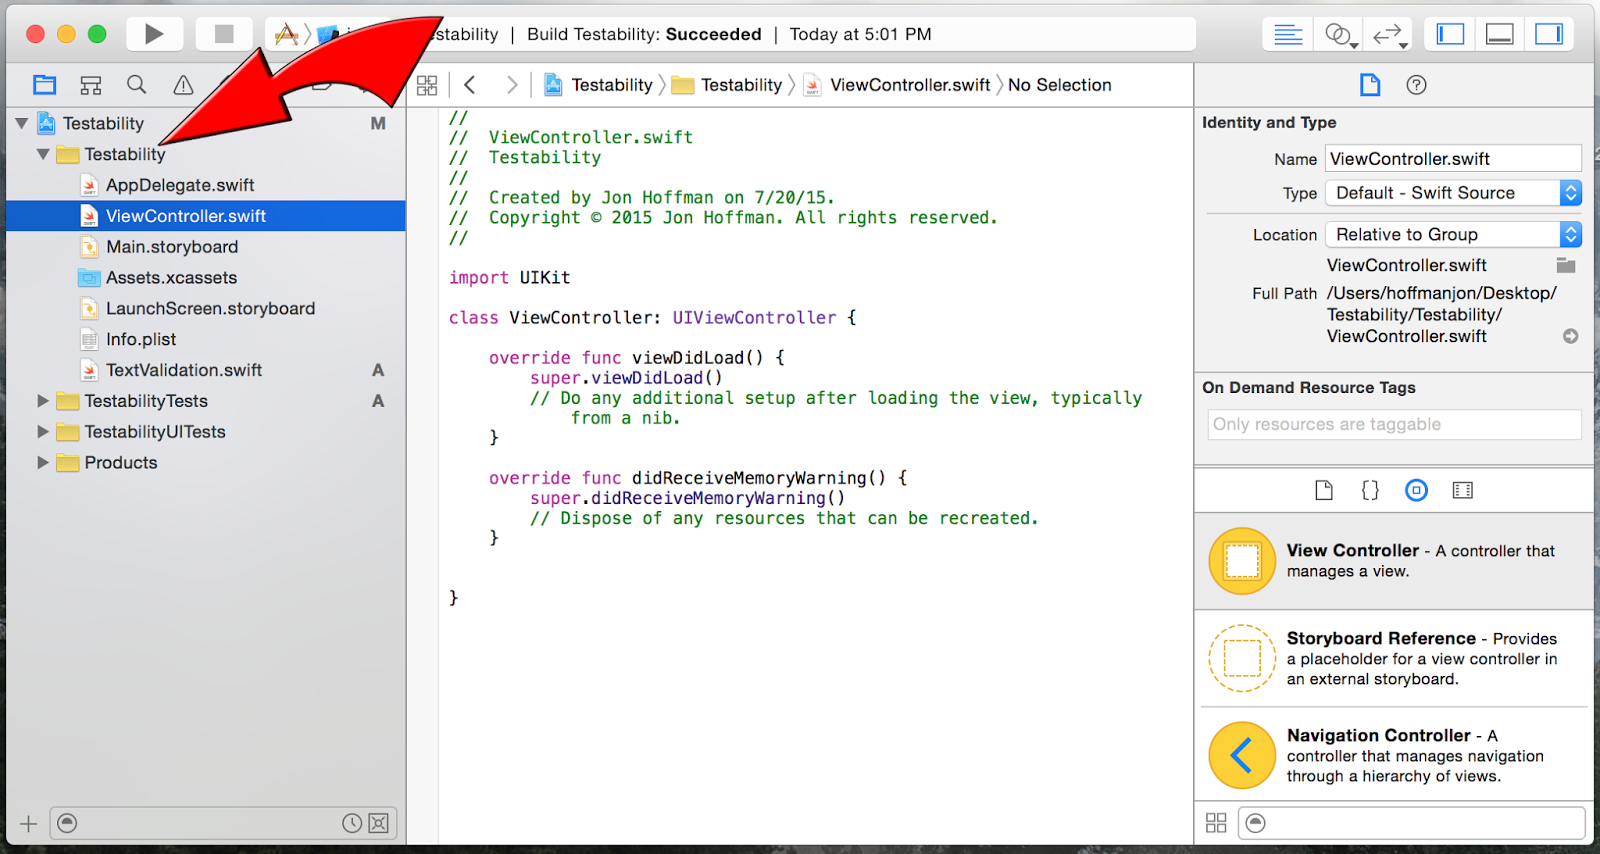Toggle object library grid view
This screenshot has width=1600, height=854.
click(1216, 823)
